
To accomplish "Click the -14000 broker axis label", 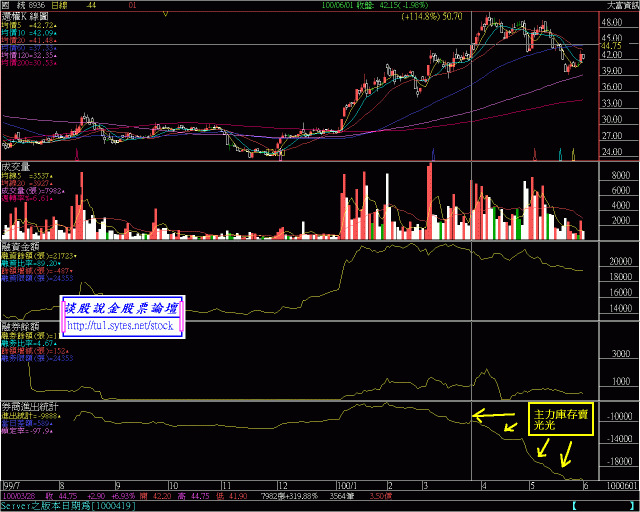I will coord(619,439).
